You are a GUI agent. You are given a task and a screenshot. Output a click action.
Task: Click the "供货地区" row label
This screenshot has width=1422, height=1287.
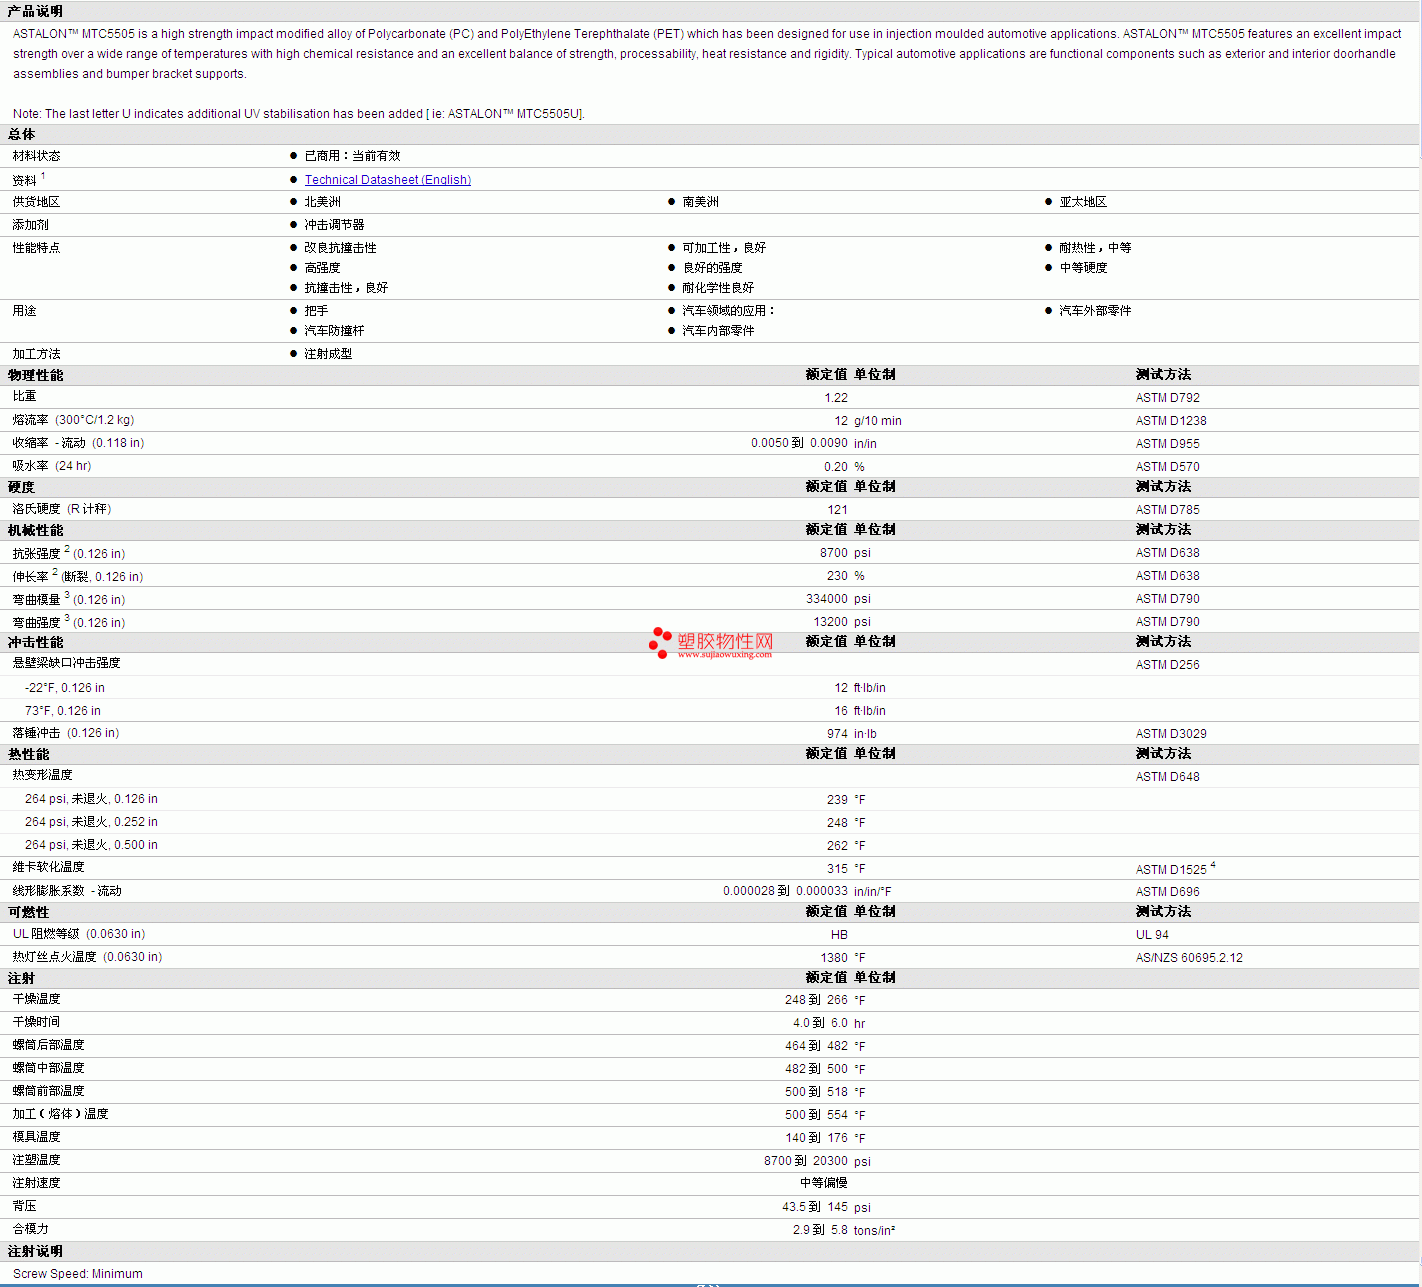tap(36, 202)
